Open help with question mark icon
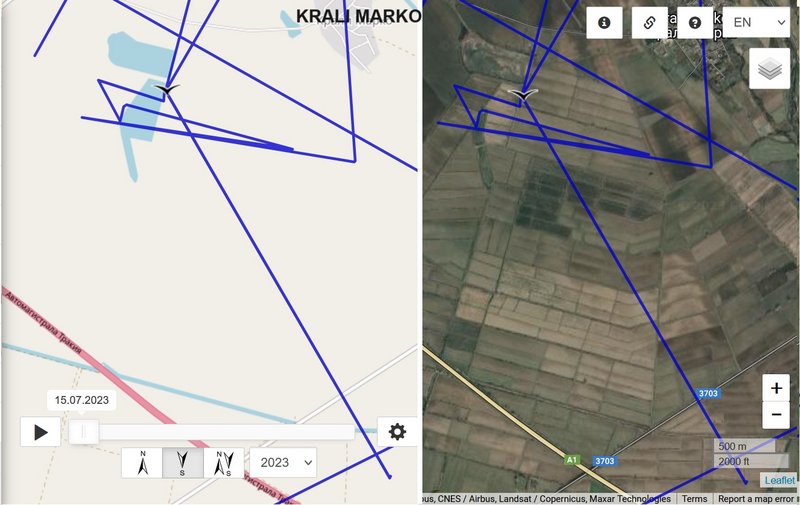800x505 pixels. [695, 22]
